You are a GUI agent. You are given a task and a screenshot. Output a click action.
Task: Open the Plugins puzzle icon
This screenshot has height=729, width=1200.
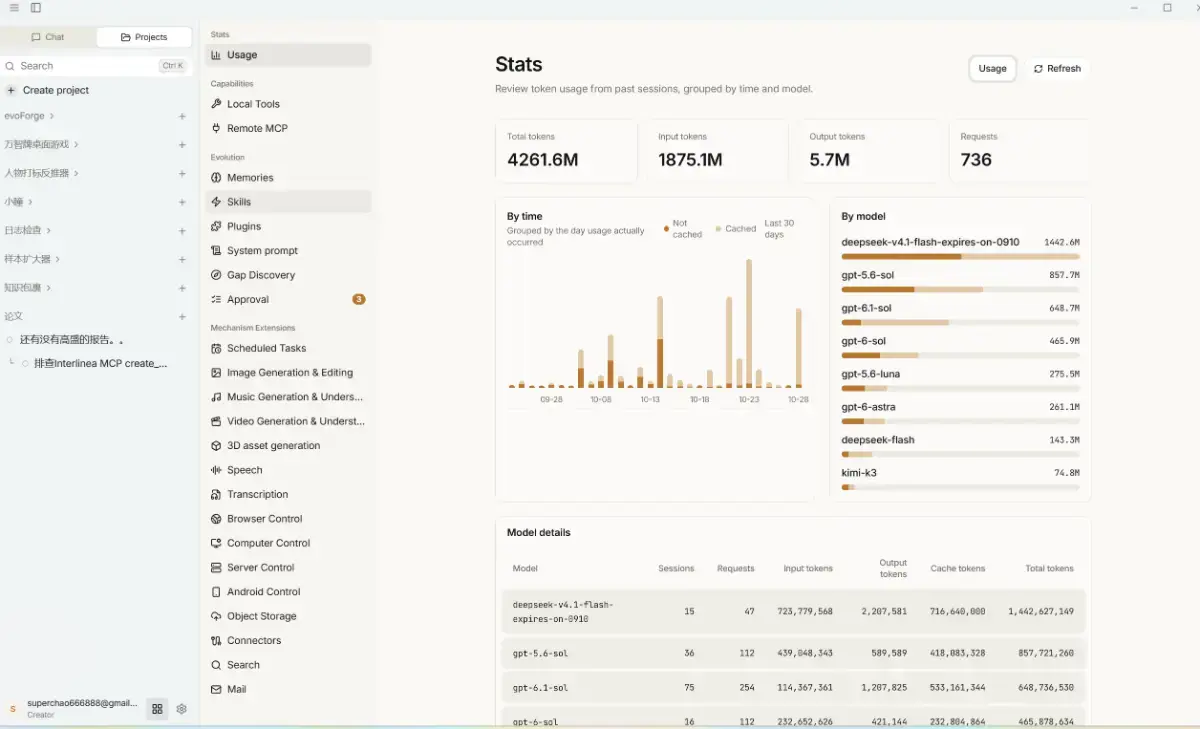216,226
